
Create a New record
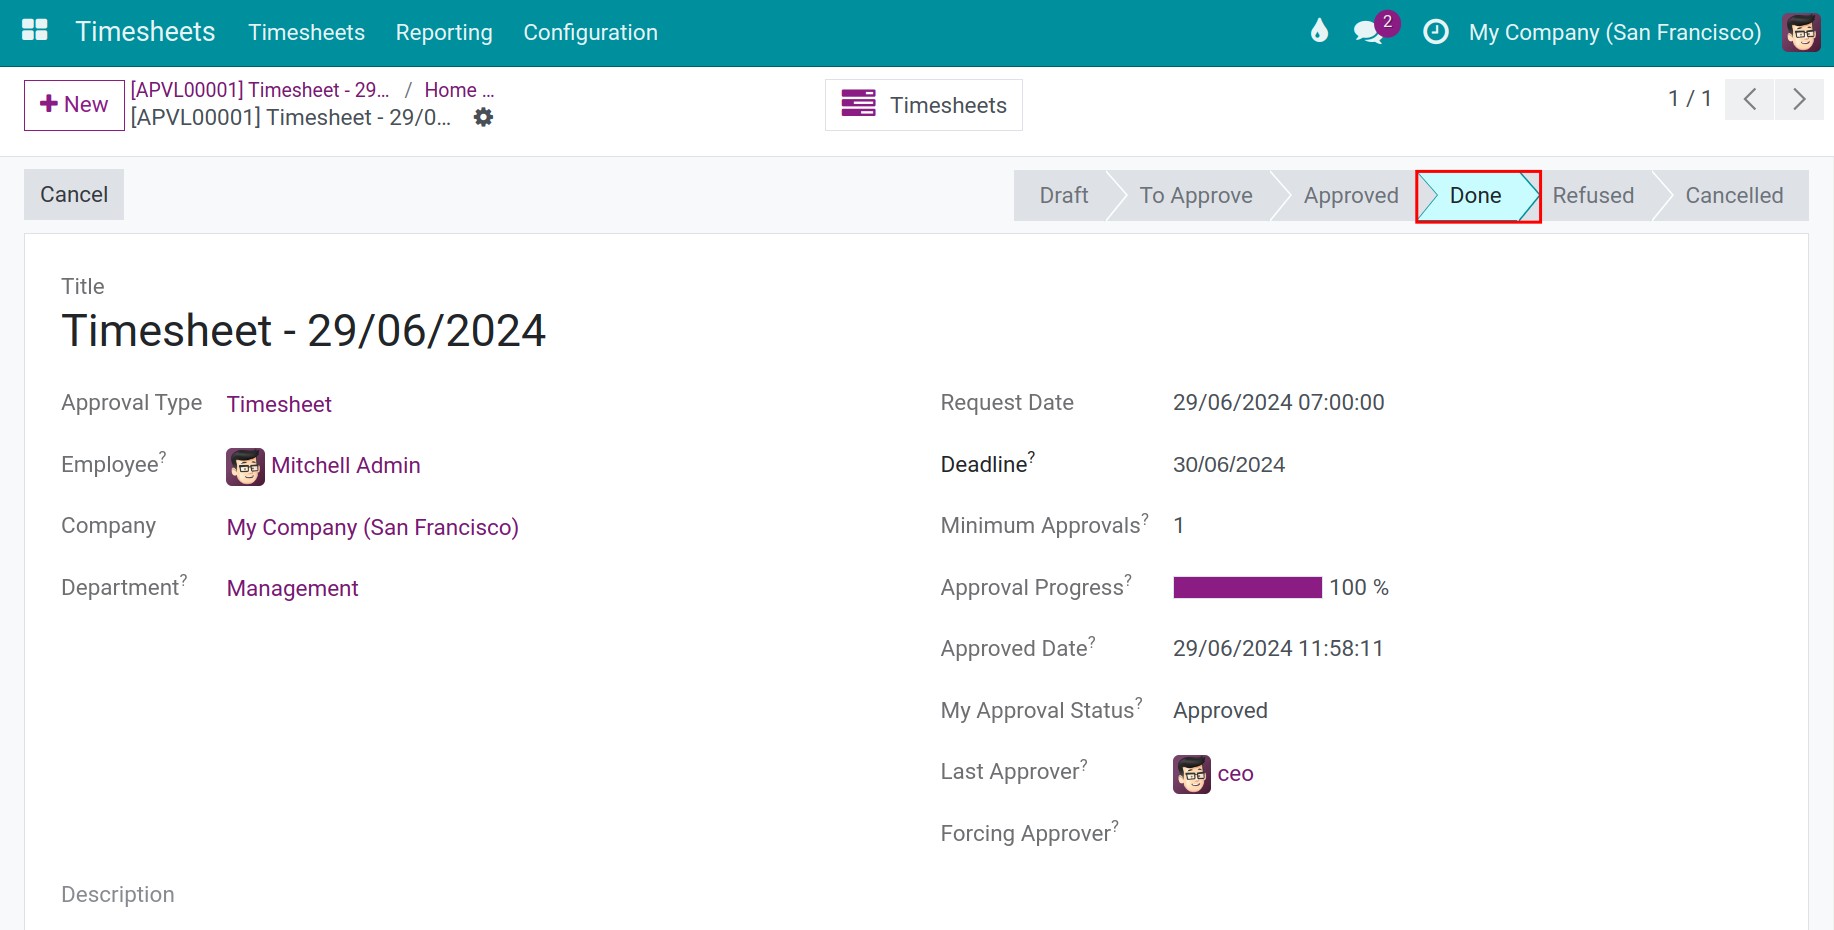pyautogui.click(x=74, y=105)
